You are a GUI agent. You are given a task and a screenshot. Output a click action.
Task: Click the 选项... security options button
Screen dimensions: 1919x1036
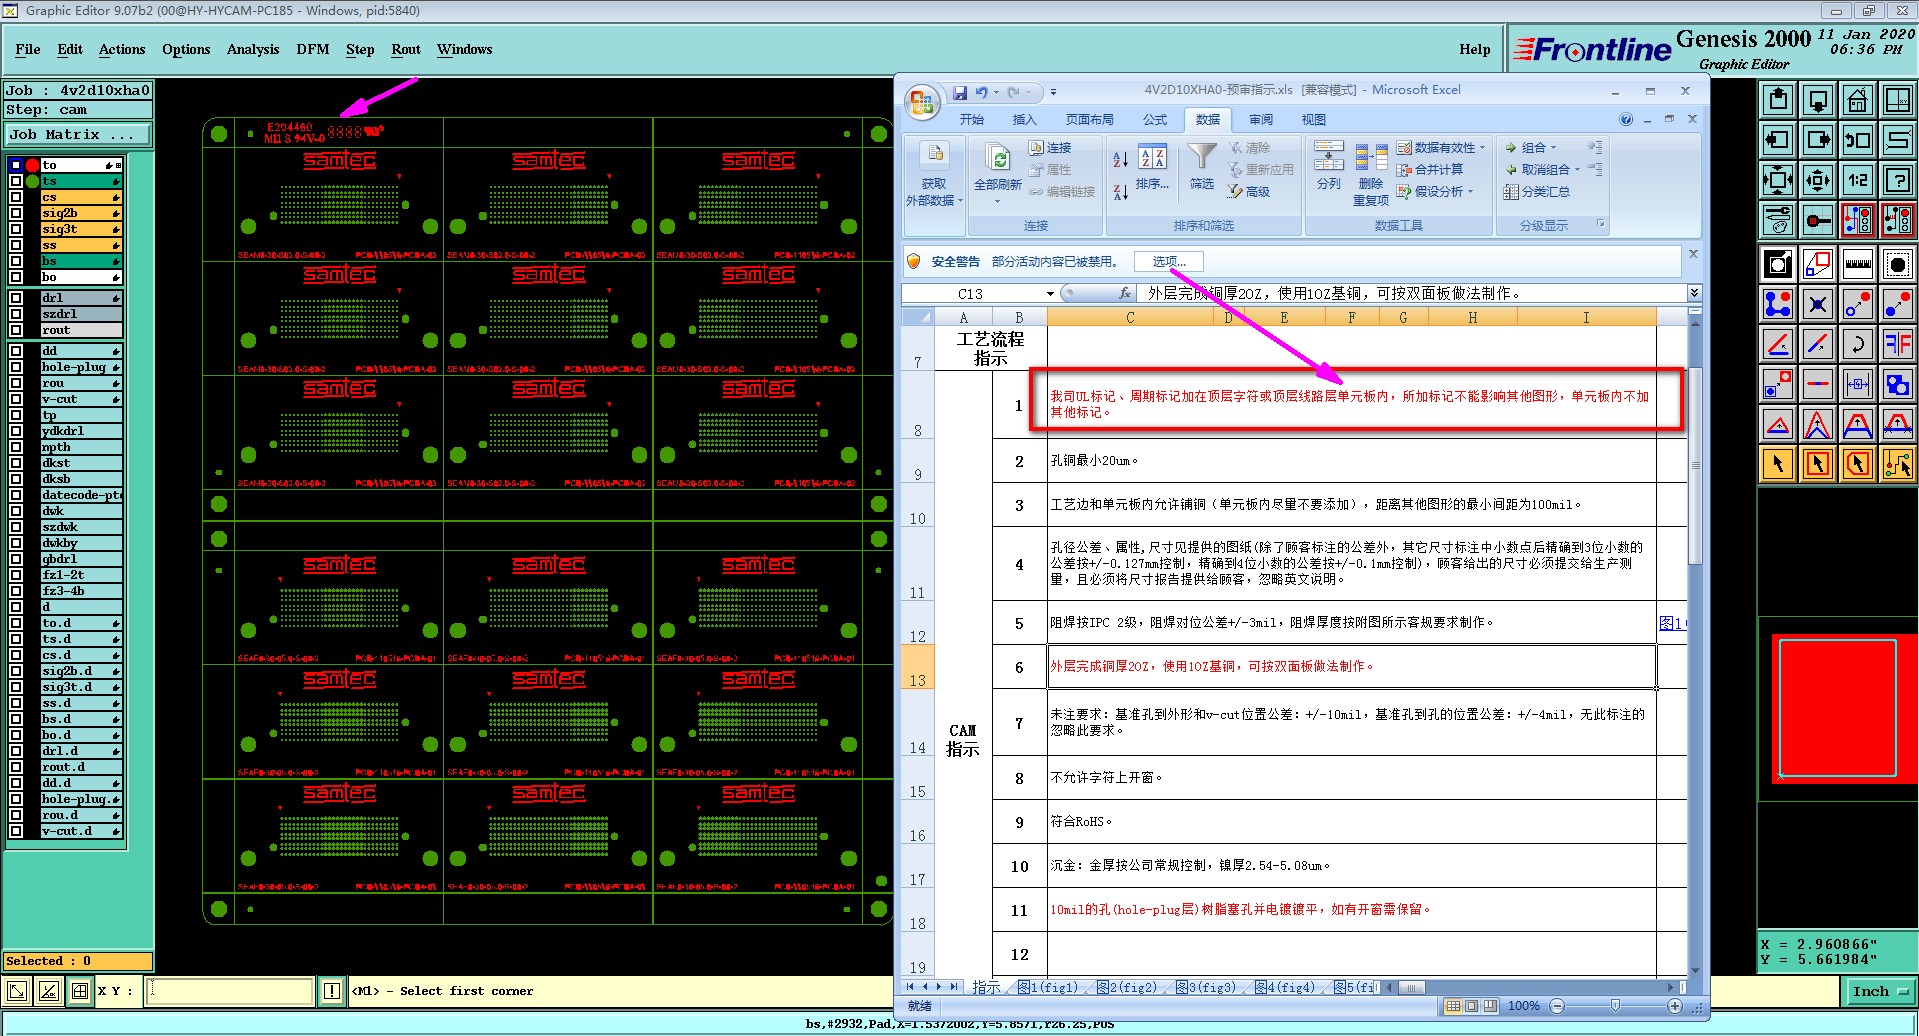pos(1169,262)
